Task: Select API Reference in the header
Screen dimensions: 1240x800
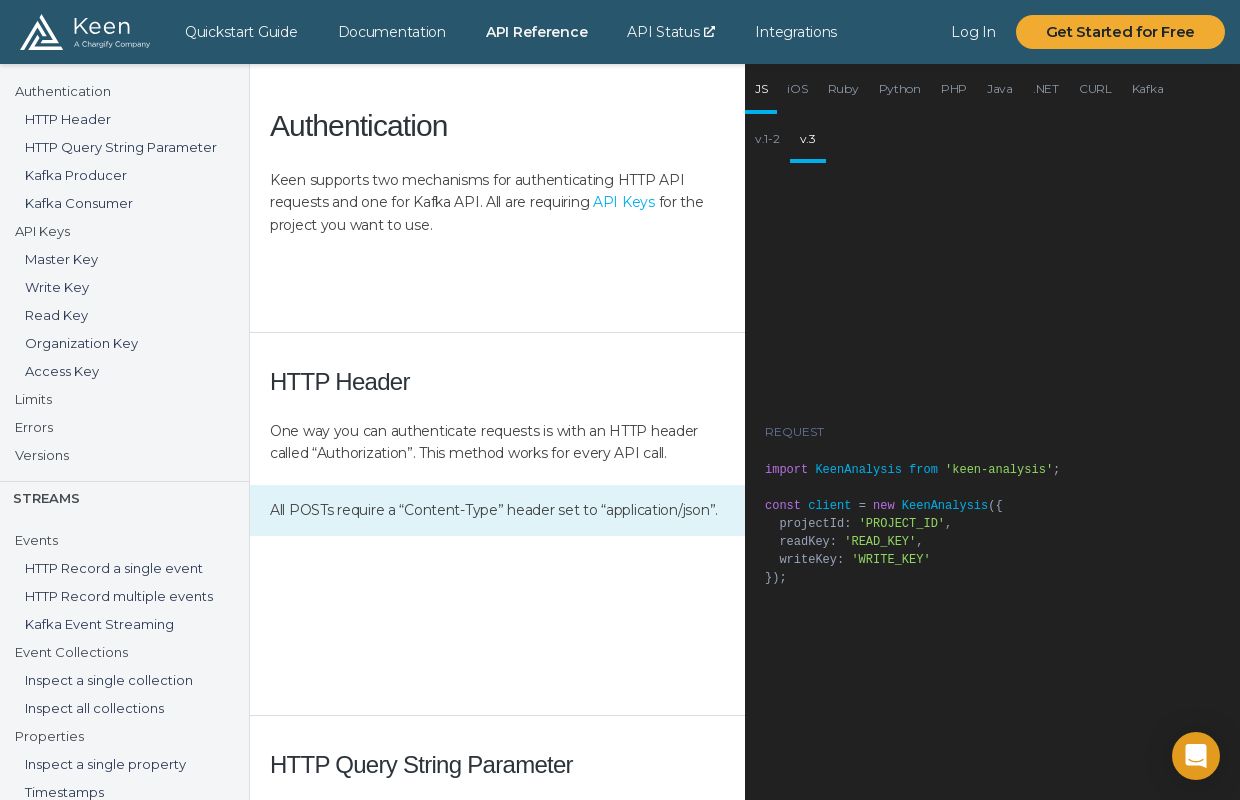Action: pos(537,32)
